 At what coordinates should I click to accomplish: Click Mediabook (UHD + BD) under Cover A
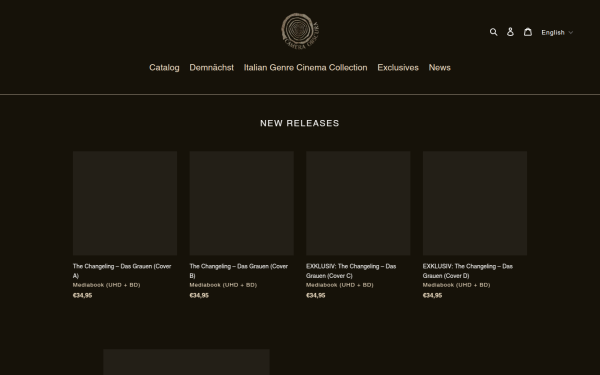106,285
